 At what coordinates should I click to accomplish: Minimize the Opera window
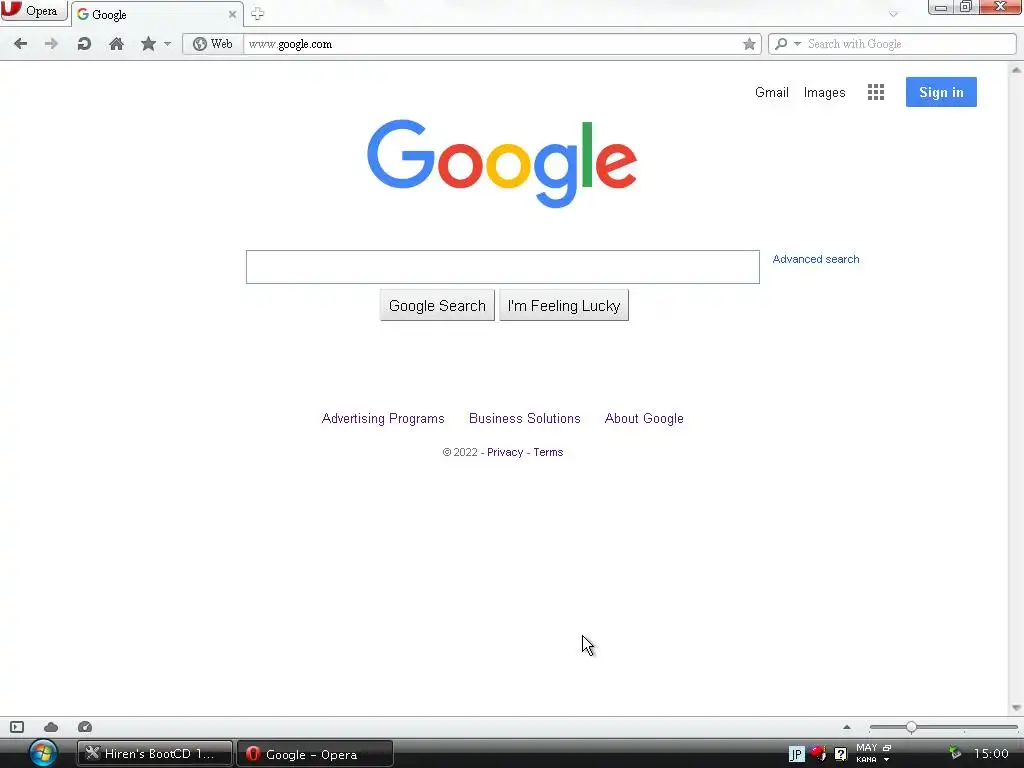941,8
